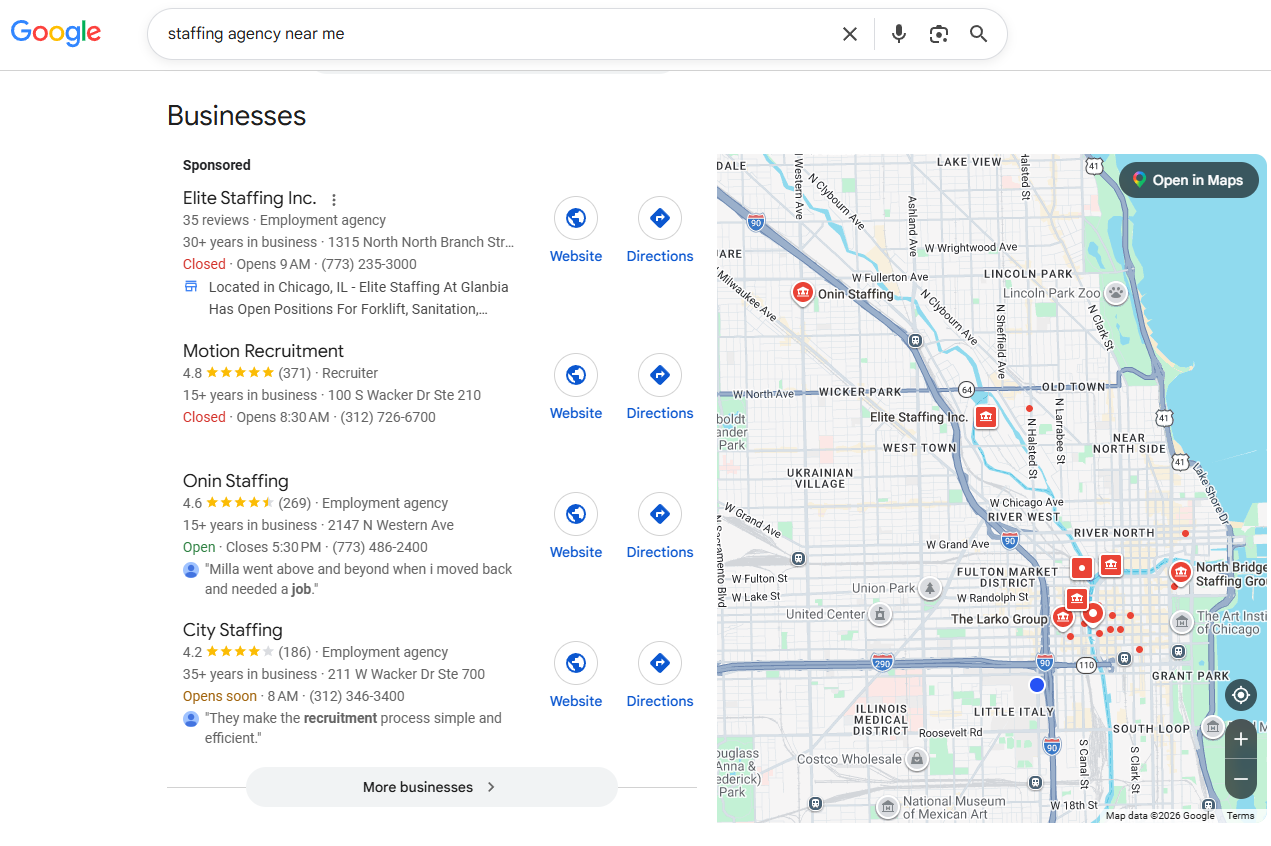
Task: Click Onin Staffing review about Milla
Action: tap(358, 579)
